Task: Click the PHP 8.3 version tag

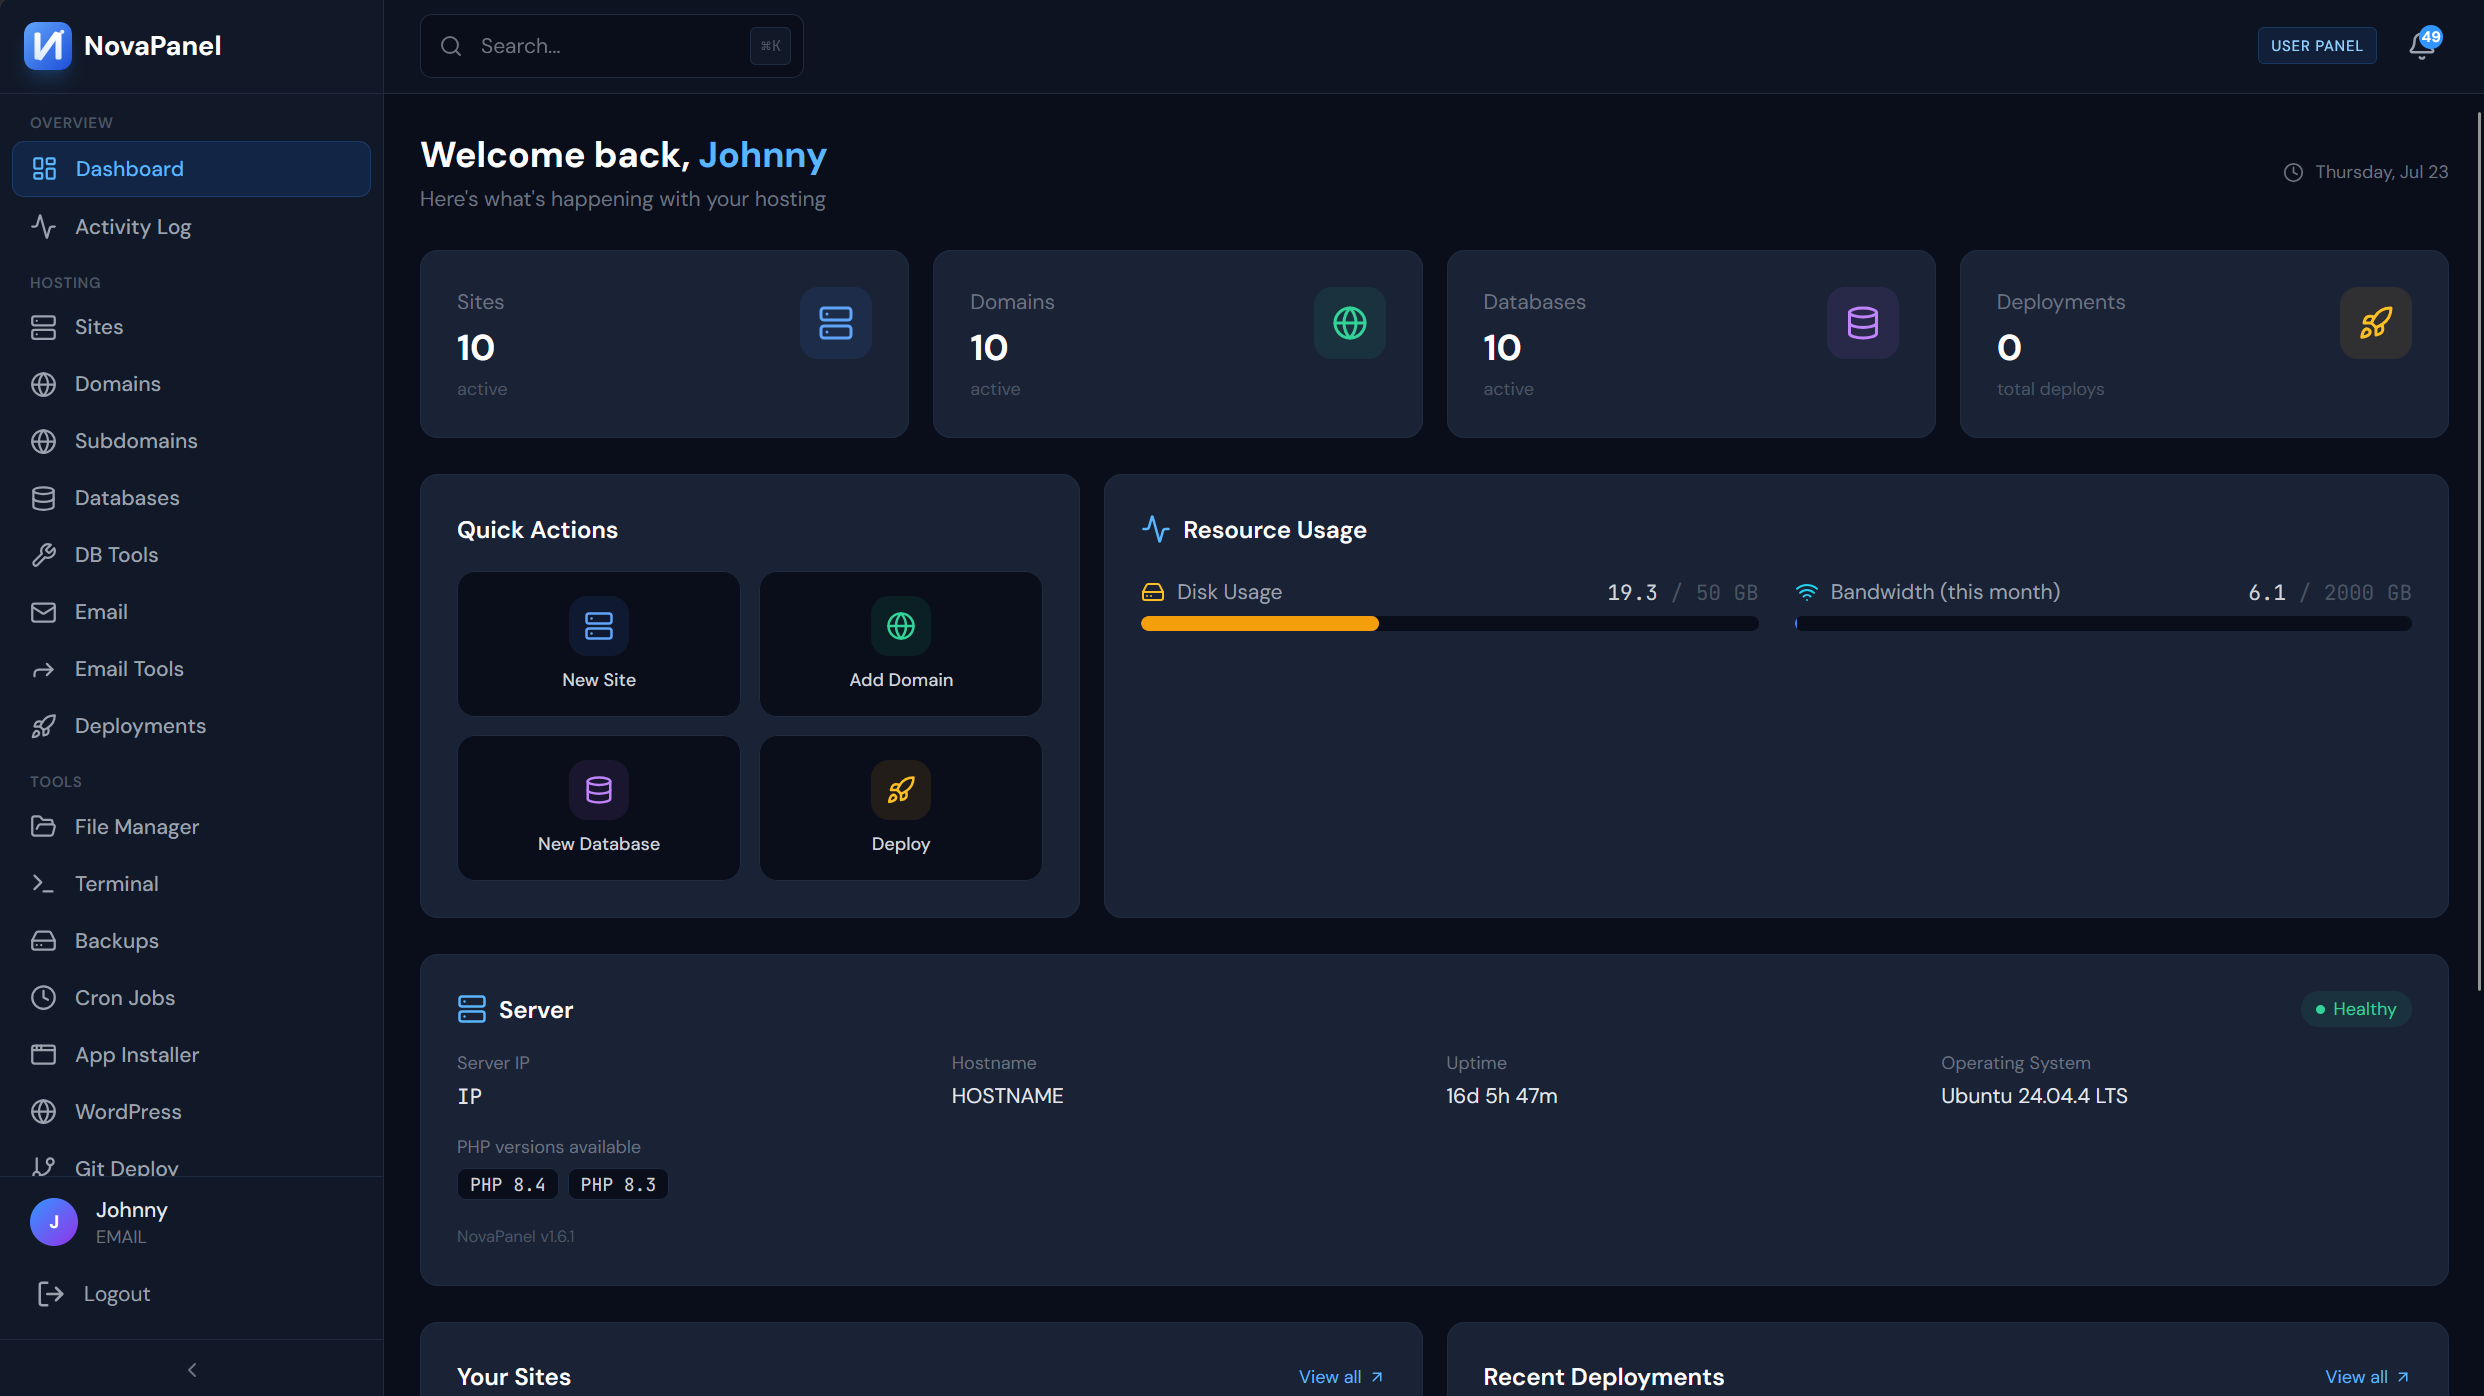Action: point(618,1184)
